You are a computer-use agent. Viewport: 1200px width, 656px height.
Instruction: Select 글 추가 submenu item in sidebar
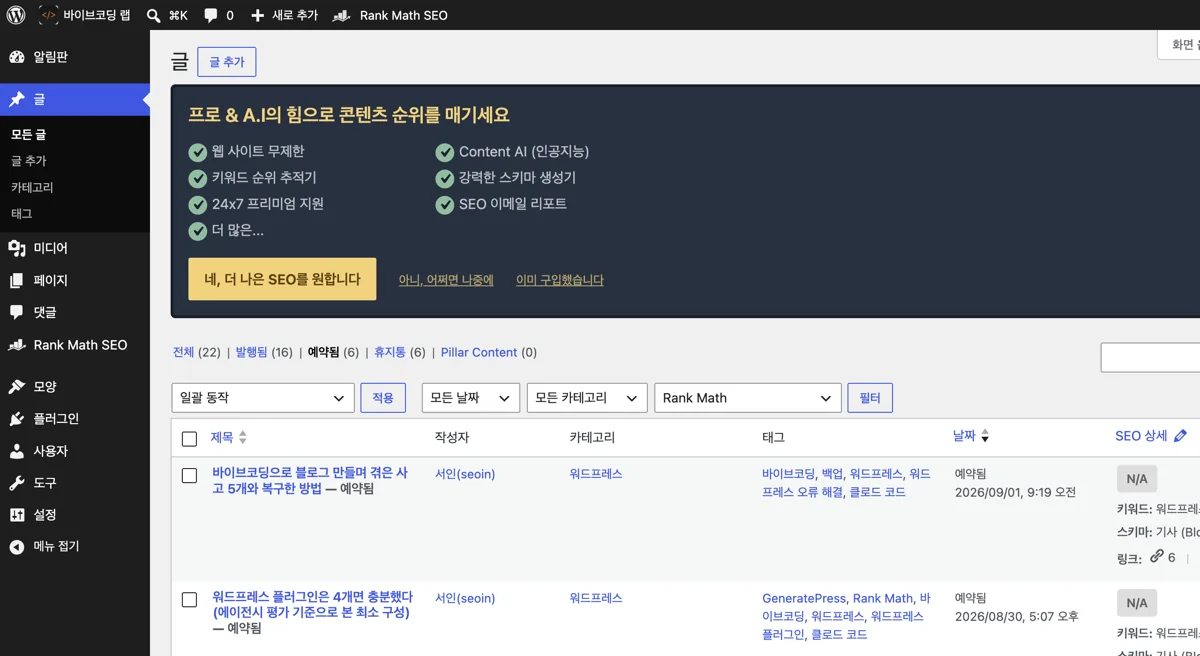click(28, 160)
